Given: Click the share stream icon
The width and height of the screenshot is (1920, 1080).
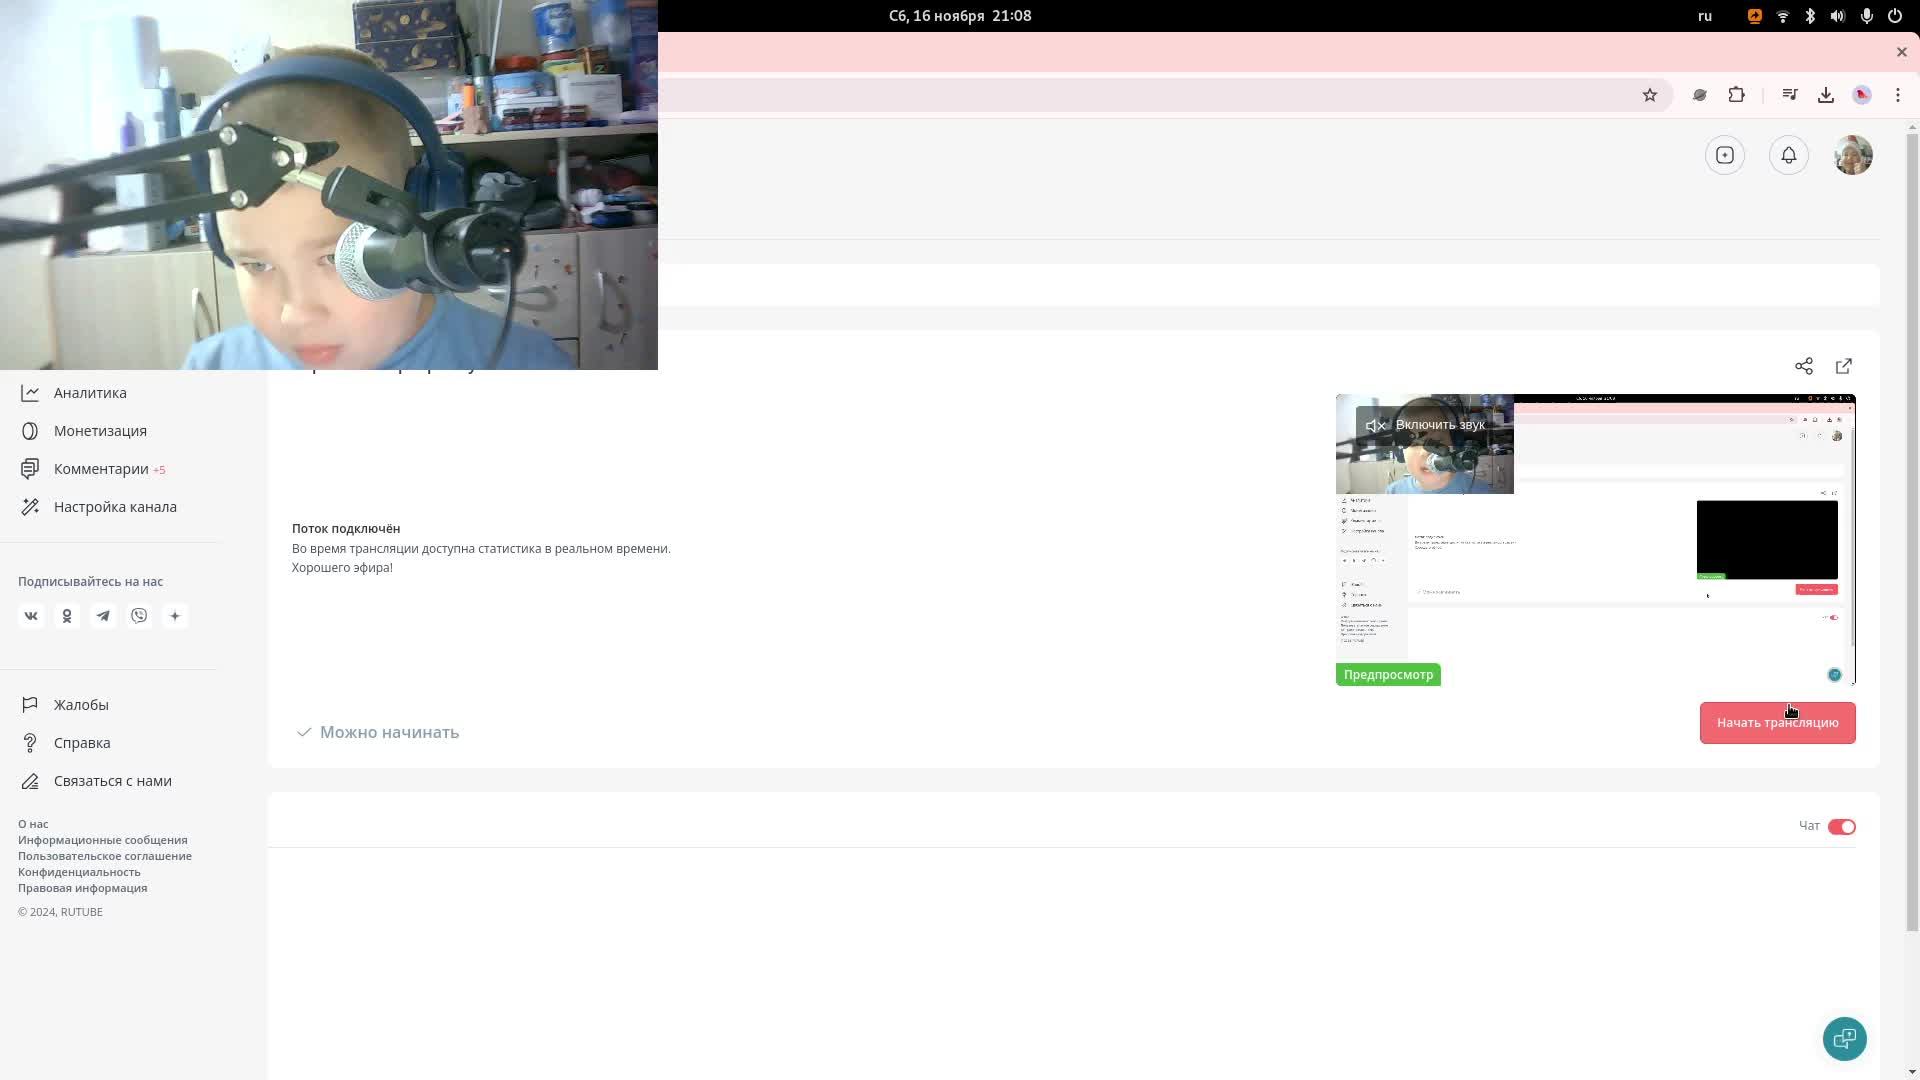Looking at the screenshot, I should (x=1803, y=366).
